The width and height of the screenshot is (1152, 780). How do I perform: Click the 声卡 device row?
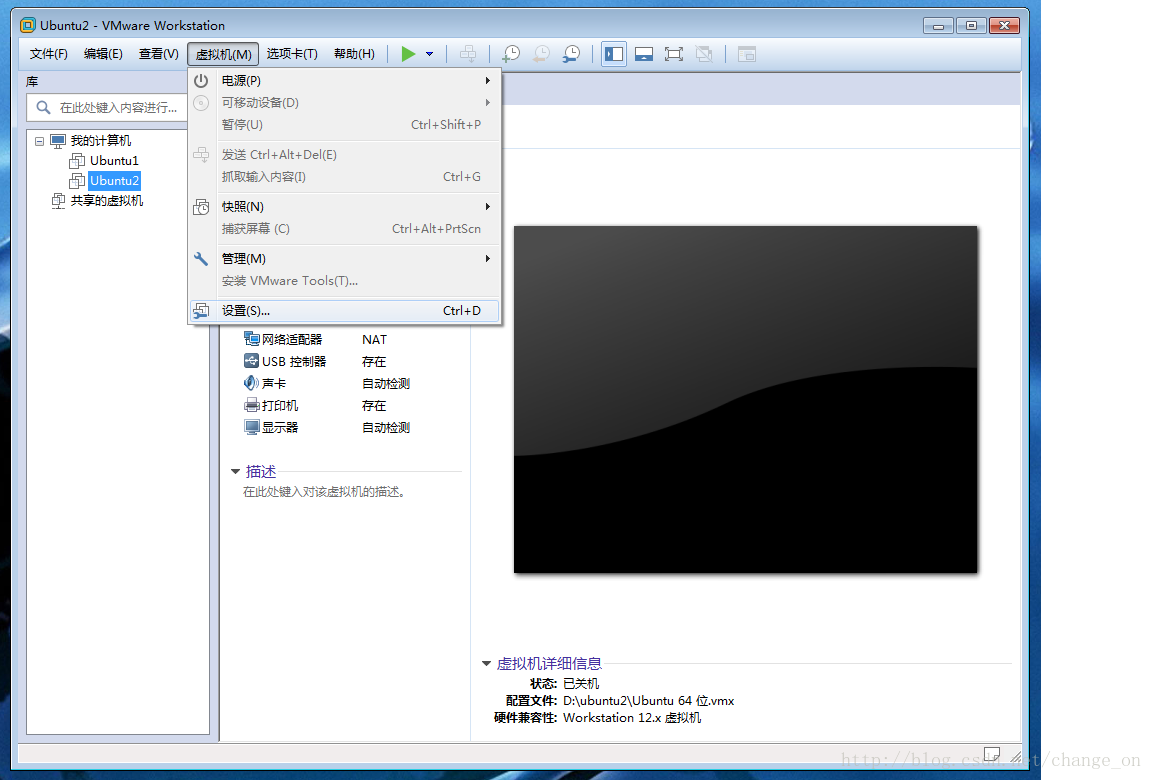[x=327, y=383]
